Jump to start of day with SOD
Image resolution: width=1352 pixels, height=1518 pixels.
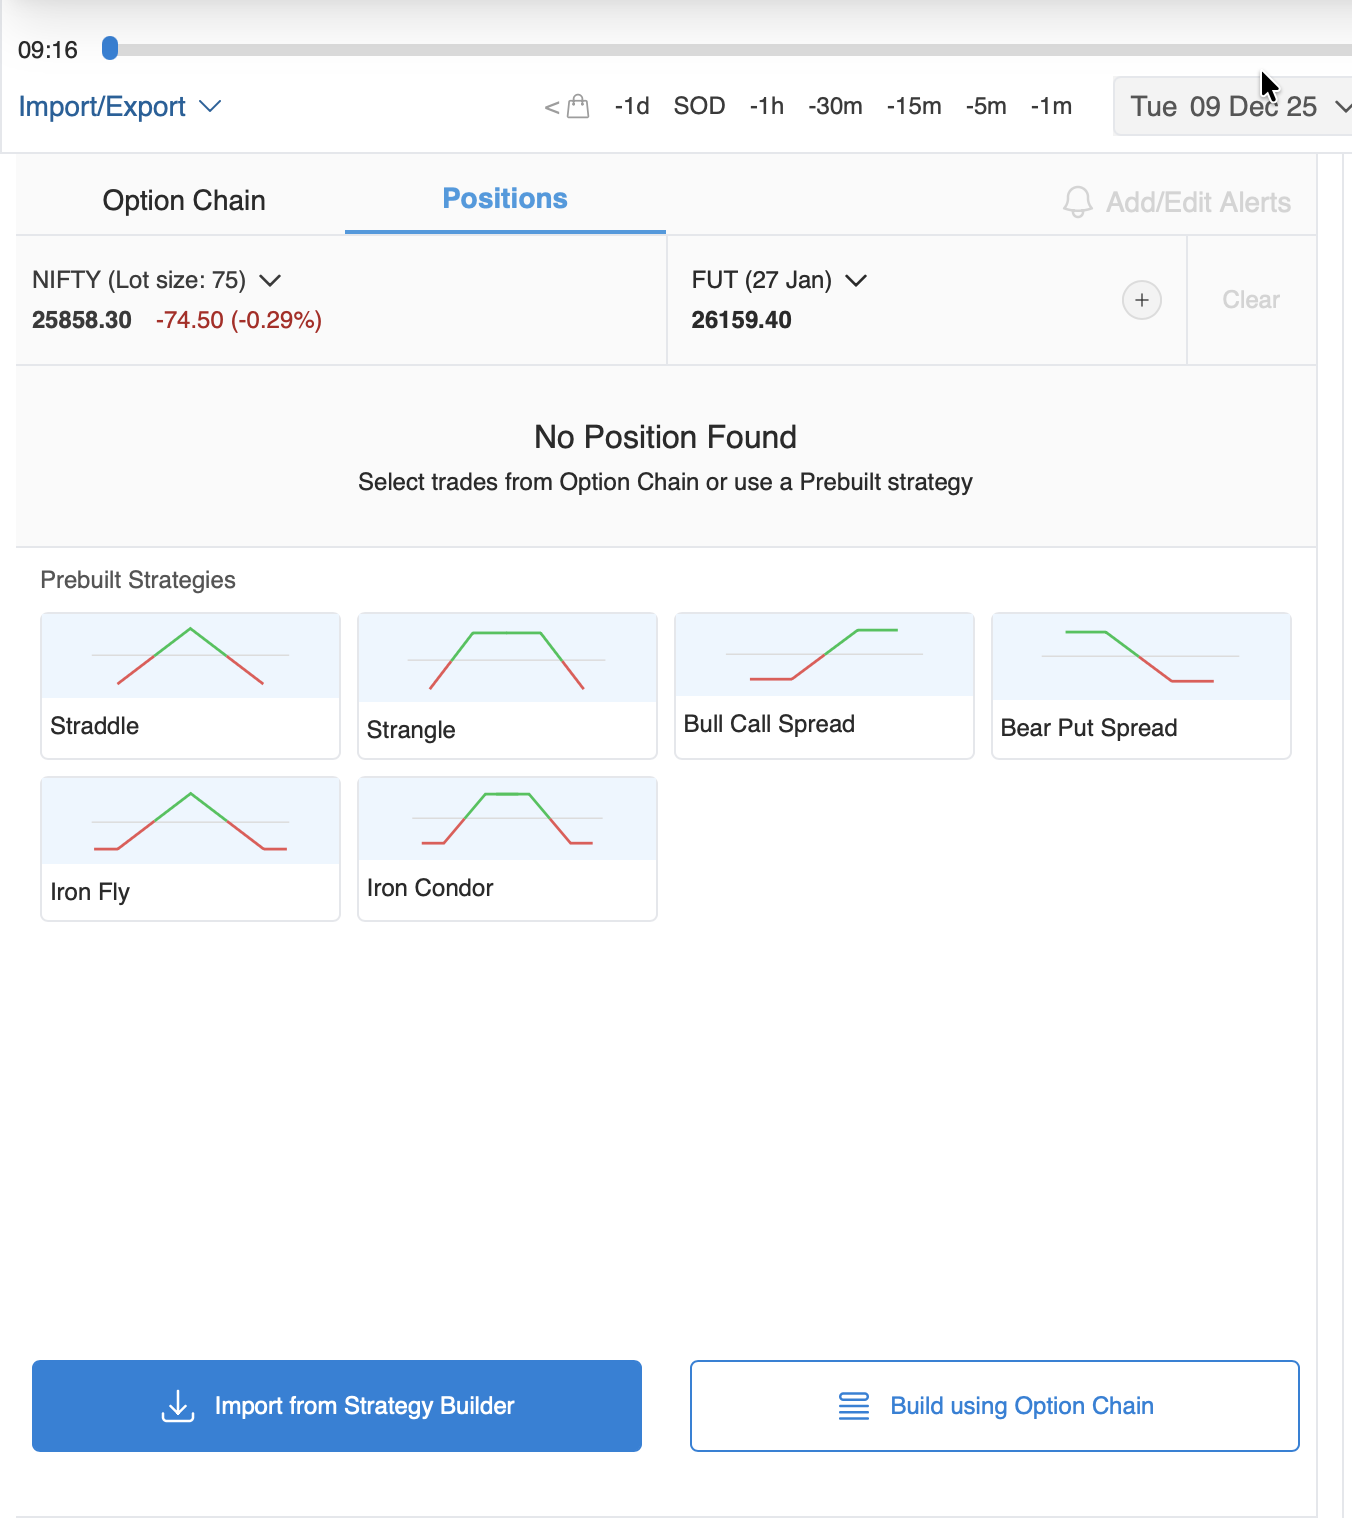(x=699, y=106)
